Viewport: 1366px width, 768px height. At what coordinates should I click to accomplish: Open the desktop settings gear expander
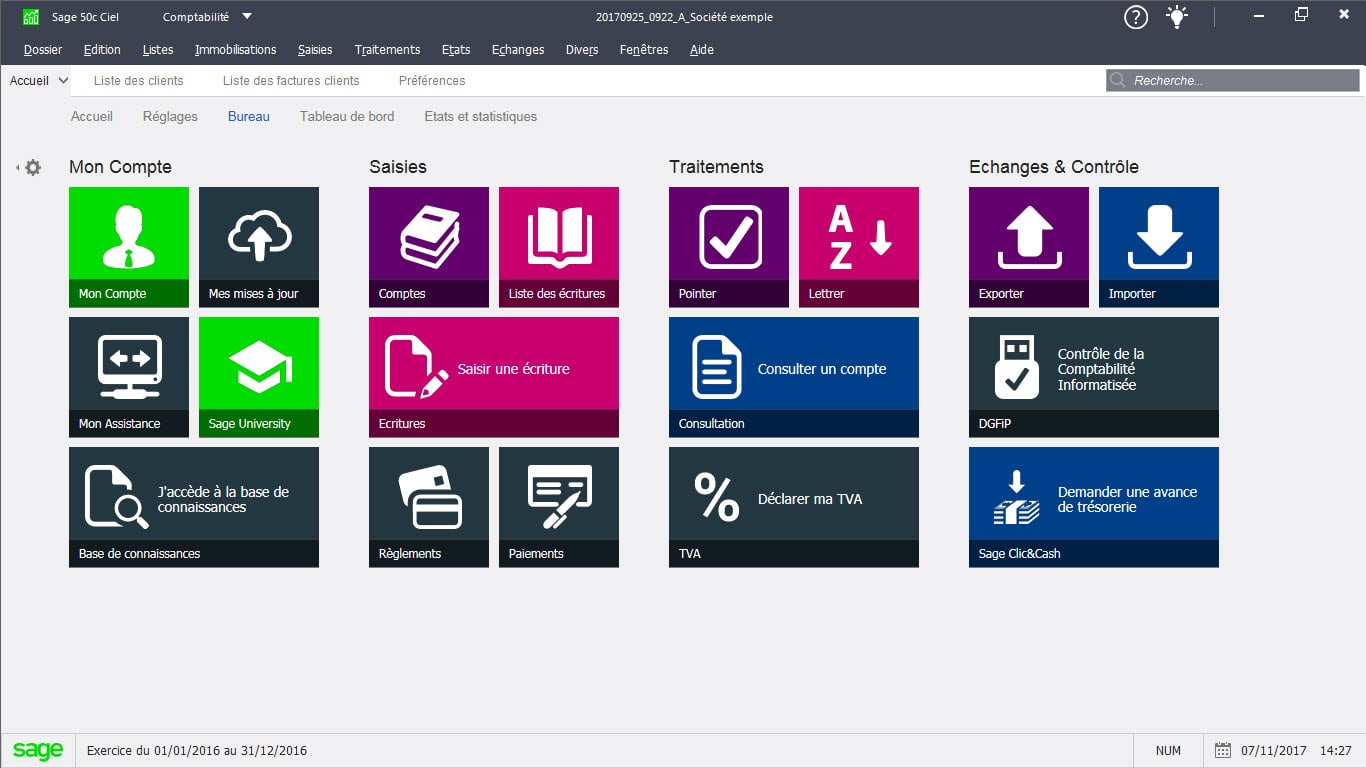[x=32, y=168]
